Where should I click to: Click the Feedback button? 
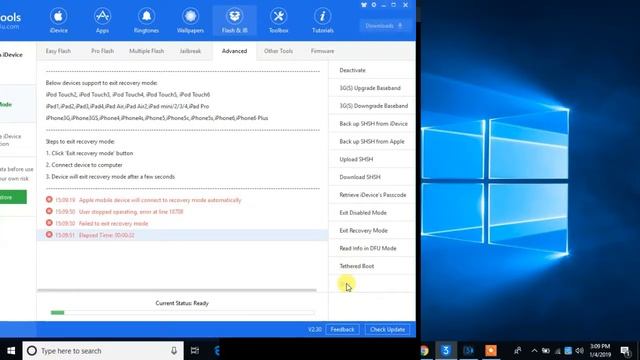pos(342,329)
